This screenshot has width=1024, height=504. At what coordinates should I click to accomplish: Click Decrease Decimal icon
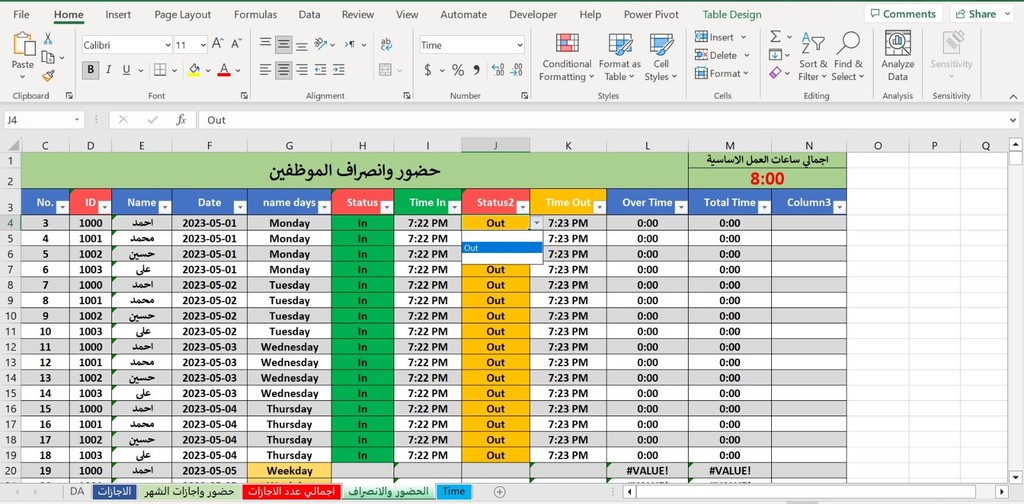tap(517, 70)
